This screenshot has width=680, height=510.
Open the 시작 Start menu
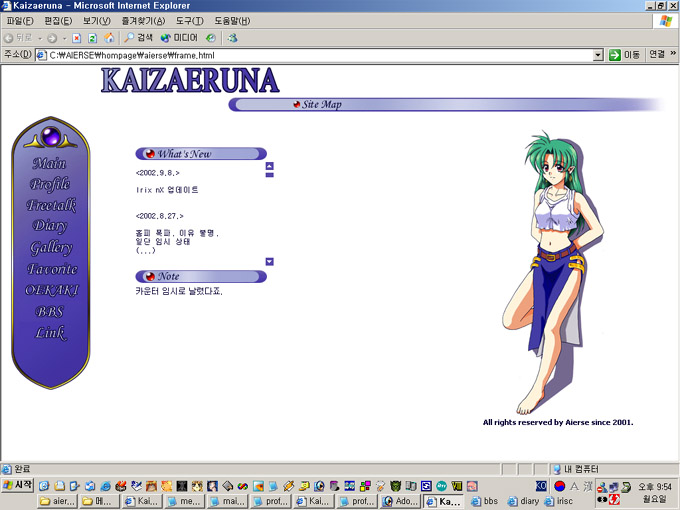pos(18,485)
